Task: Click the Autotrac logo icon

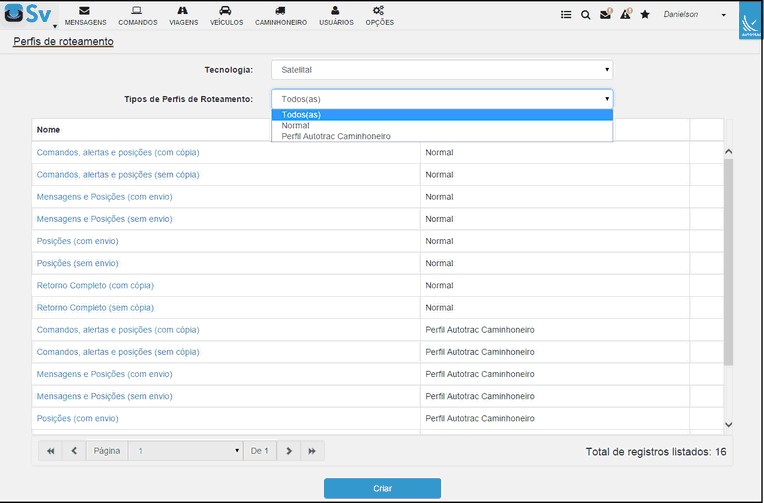Action: pos(750,20)
